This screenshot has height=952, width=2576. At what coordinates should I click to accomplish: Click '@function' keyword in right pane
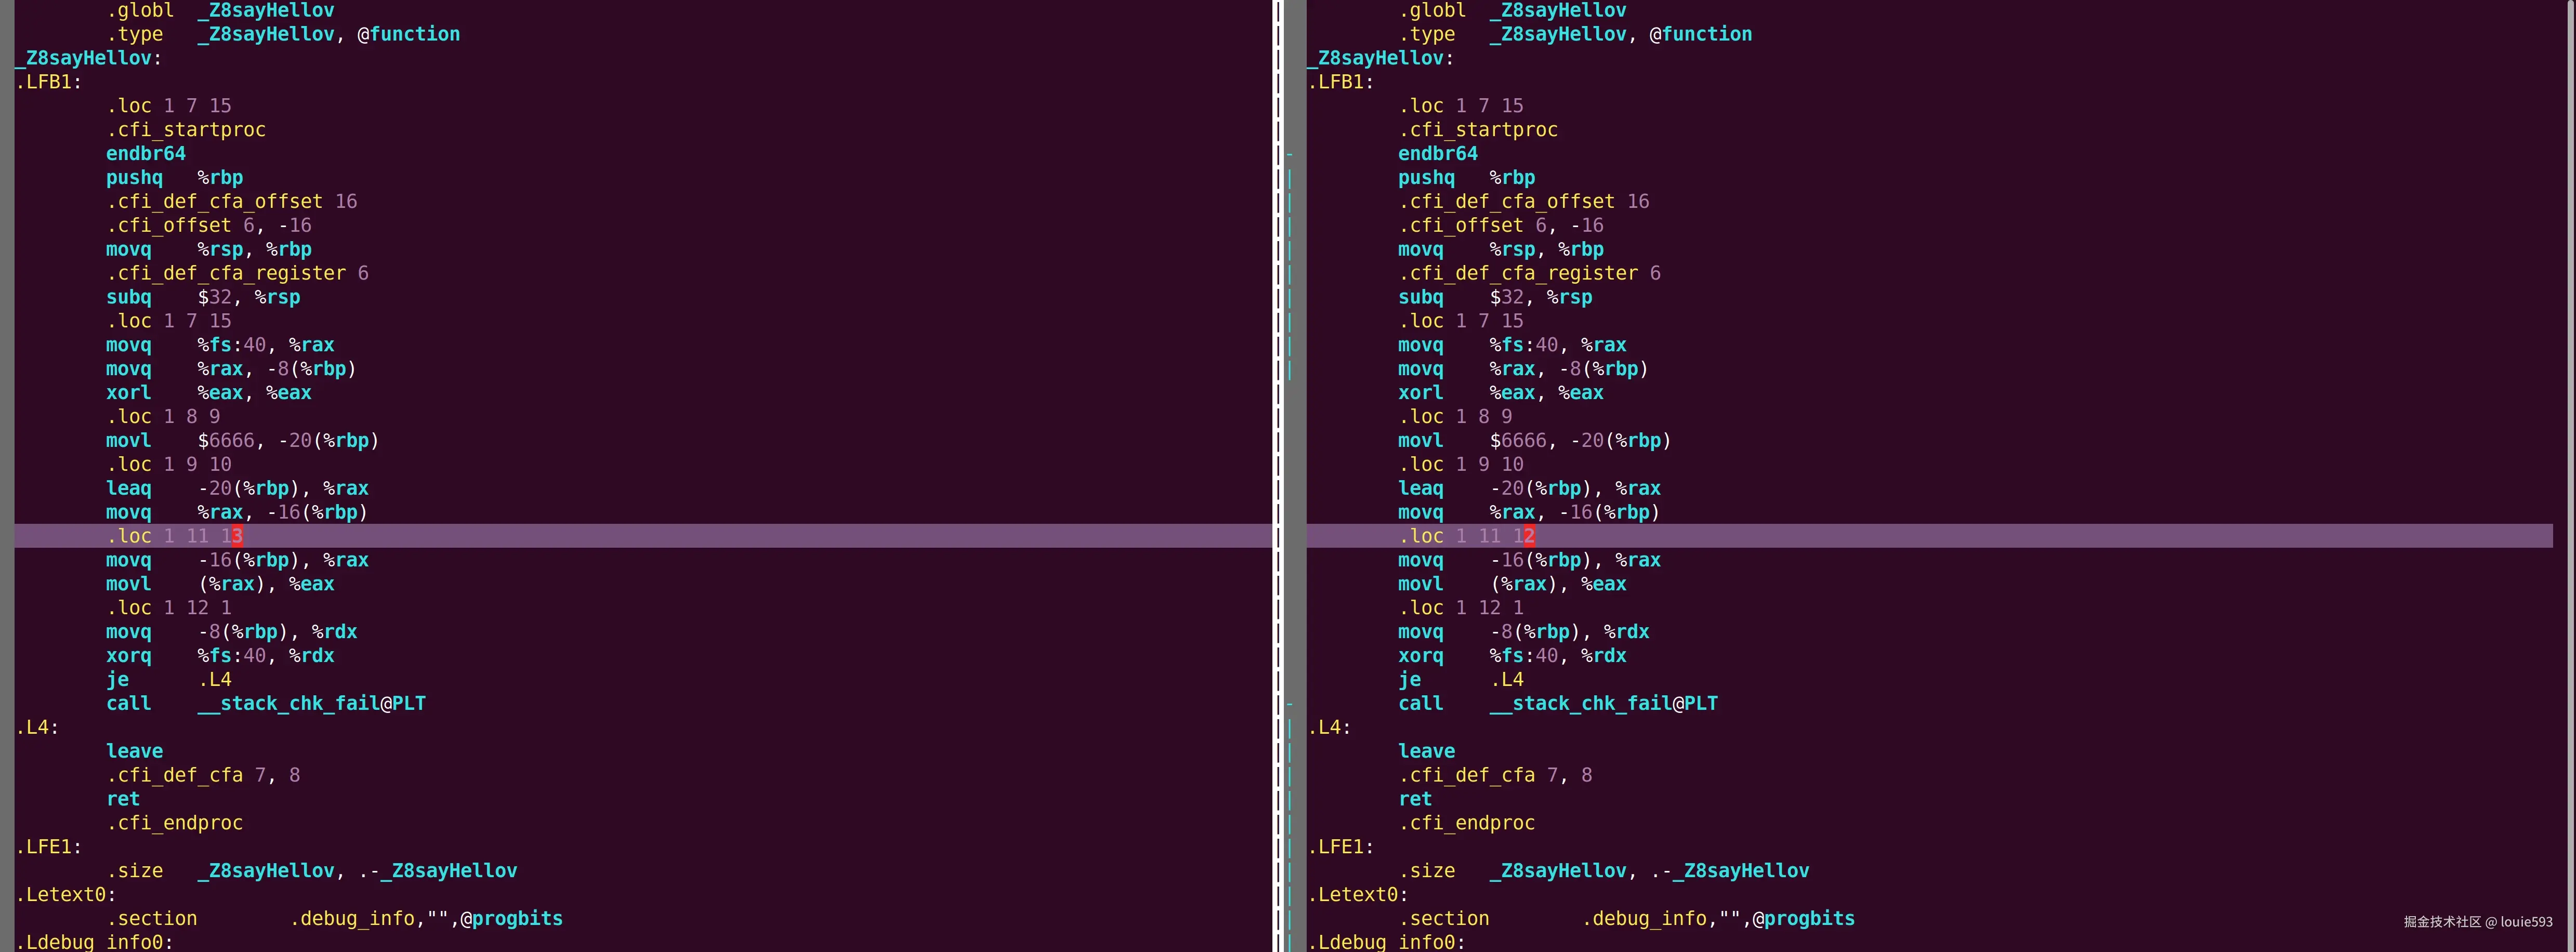1700,34
